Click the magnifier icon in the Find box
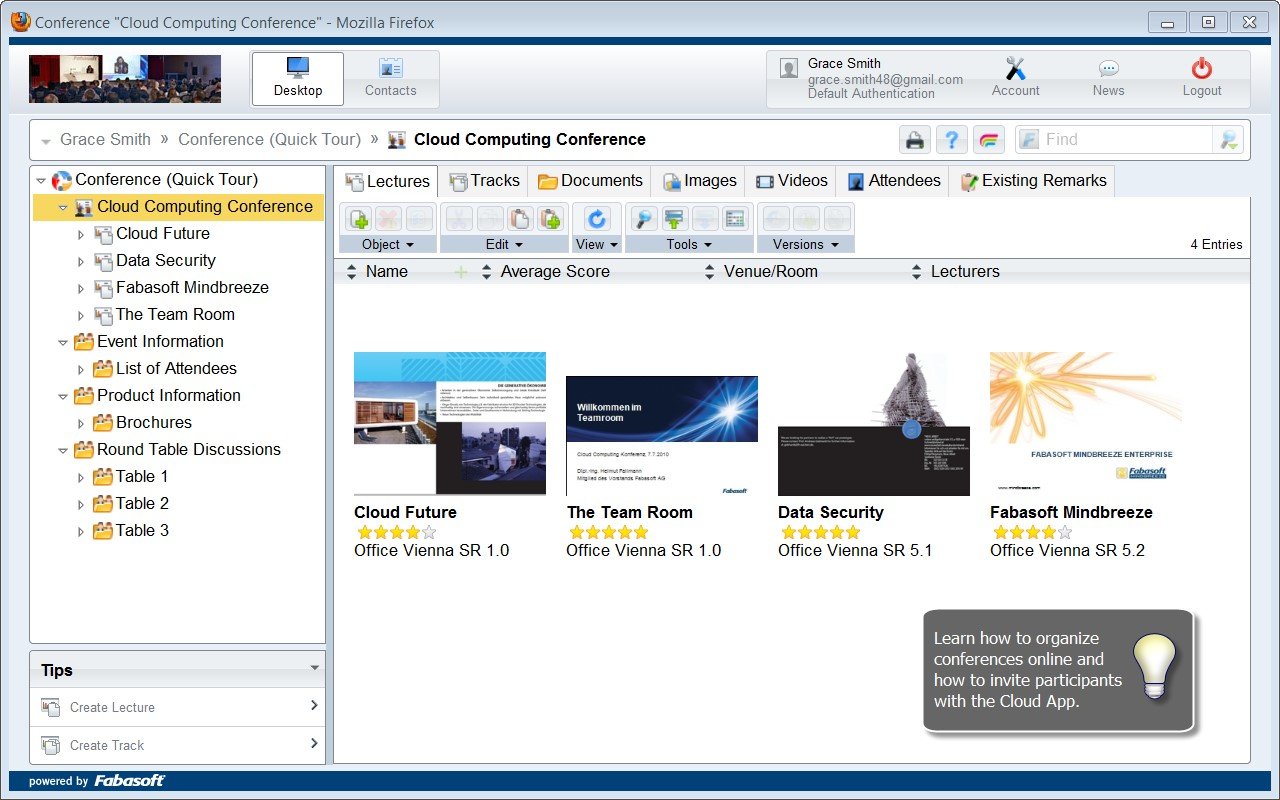 pos(1228,140)
